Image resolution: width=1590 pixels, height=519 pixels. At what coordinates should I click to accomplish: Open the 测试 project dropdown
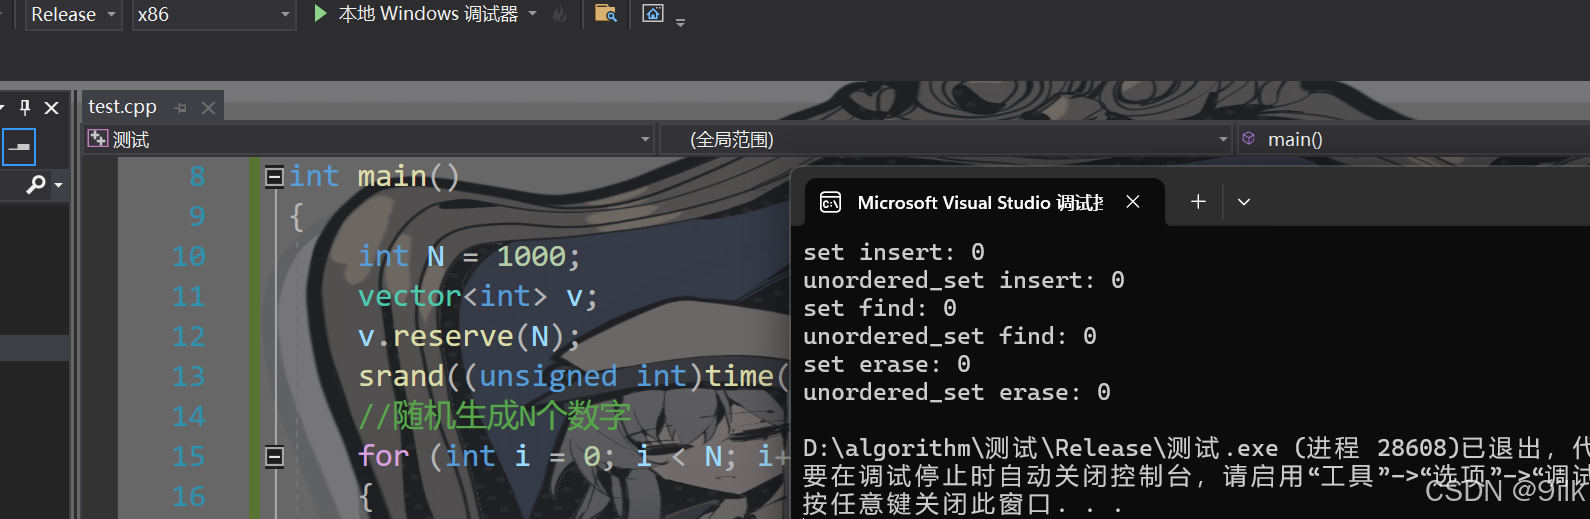(x=370, y=139)
